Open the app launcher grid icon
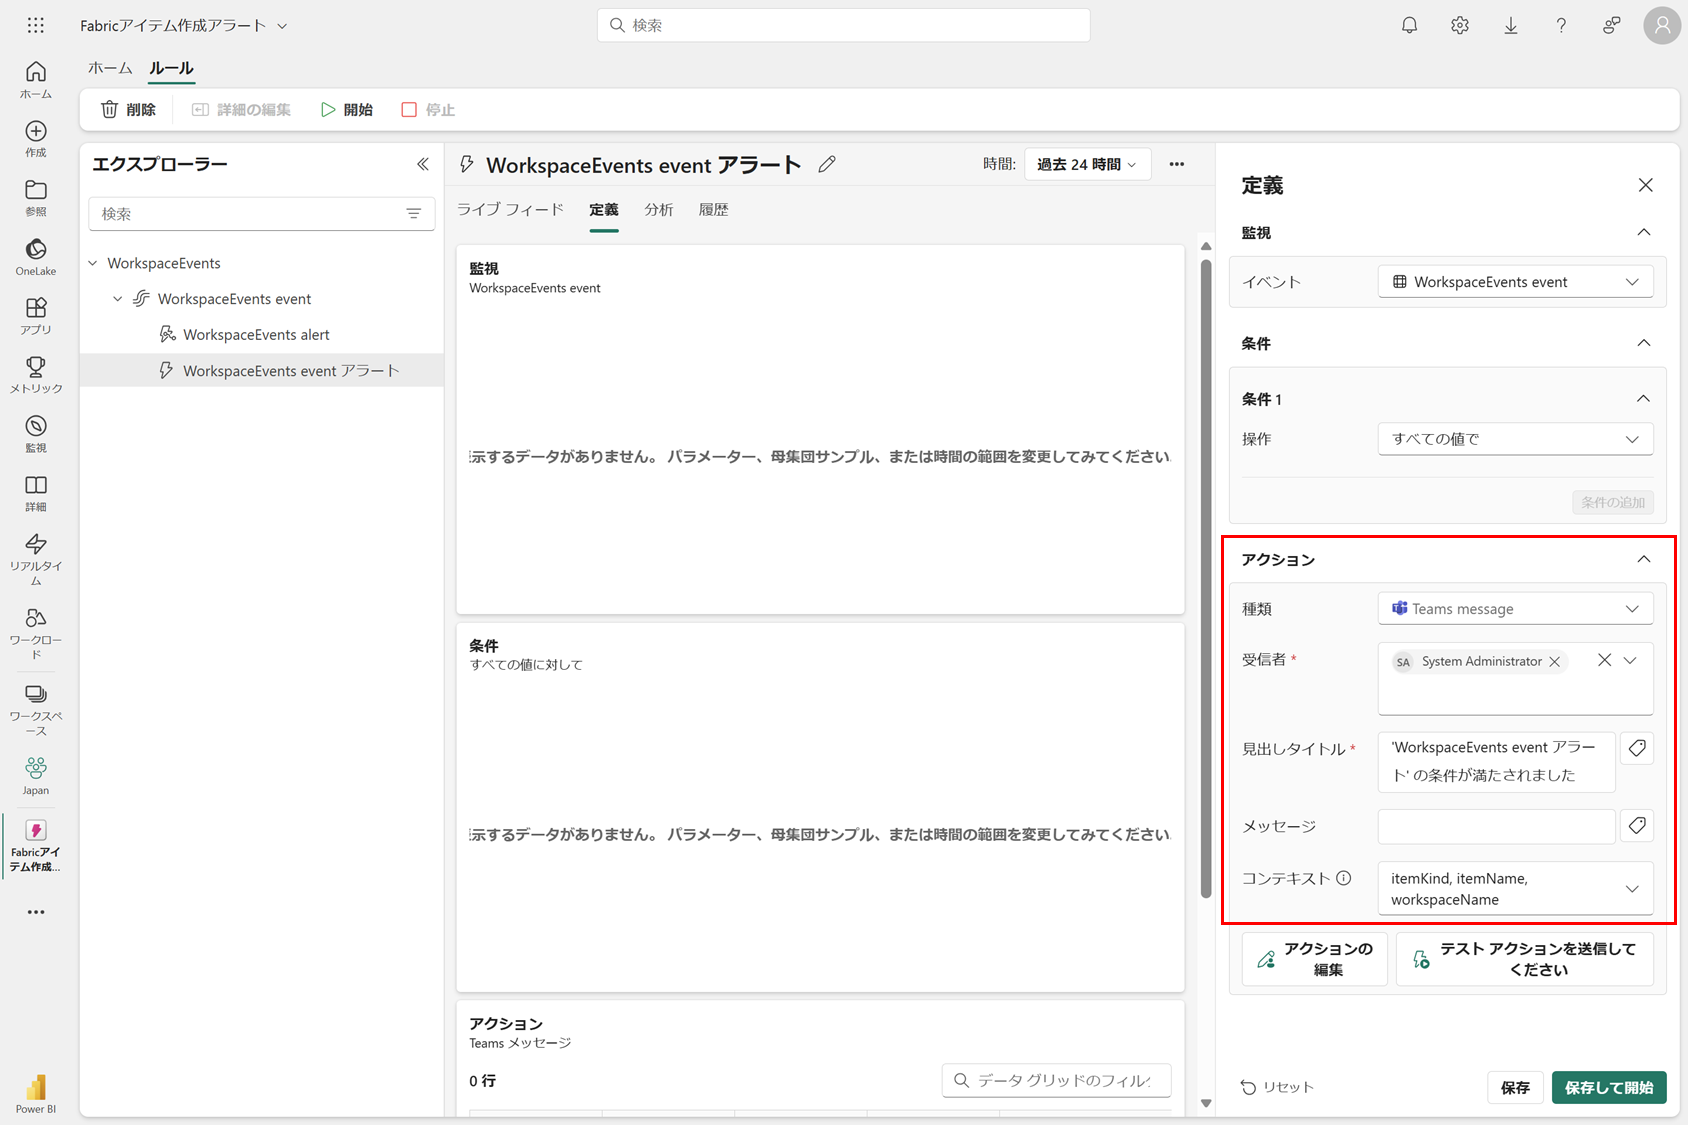 36,25
